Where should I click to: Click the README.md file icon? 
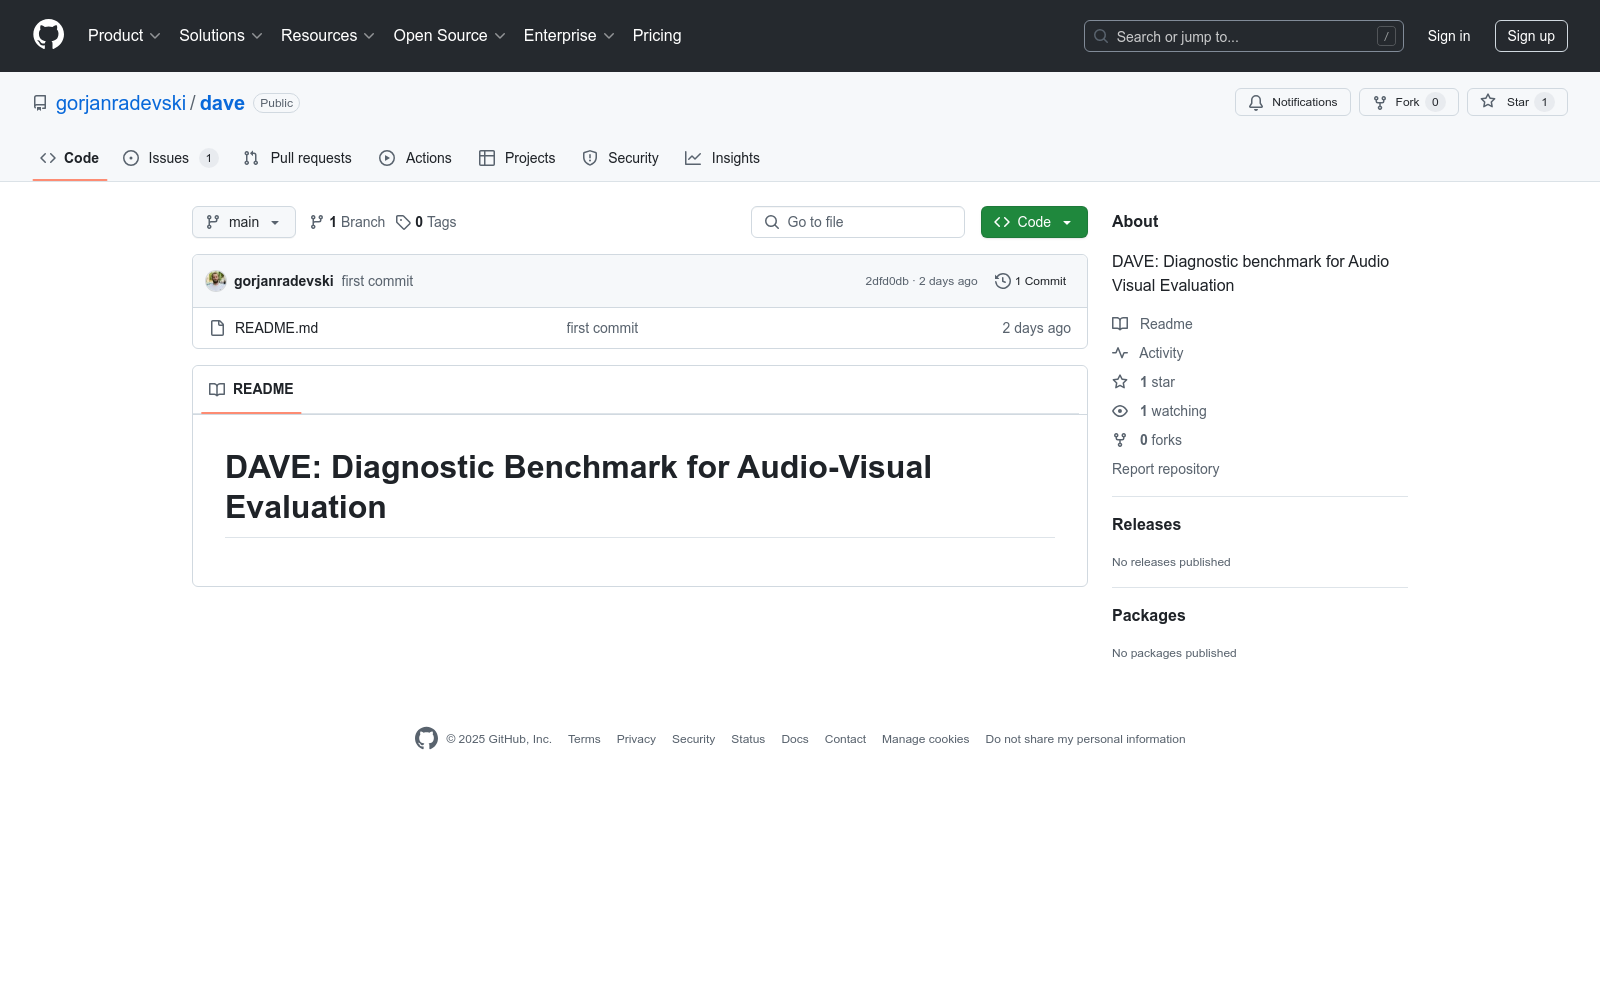(217, 328)
